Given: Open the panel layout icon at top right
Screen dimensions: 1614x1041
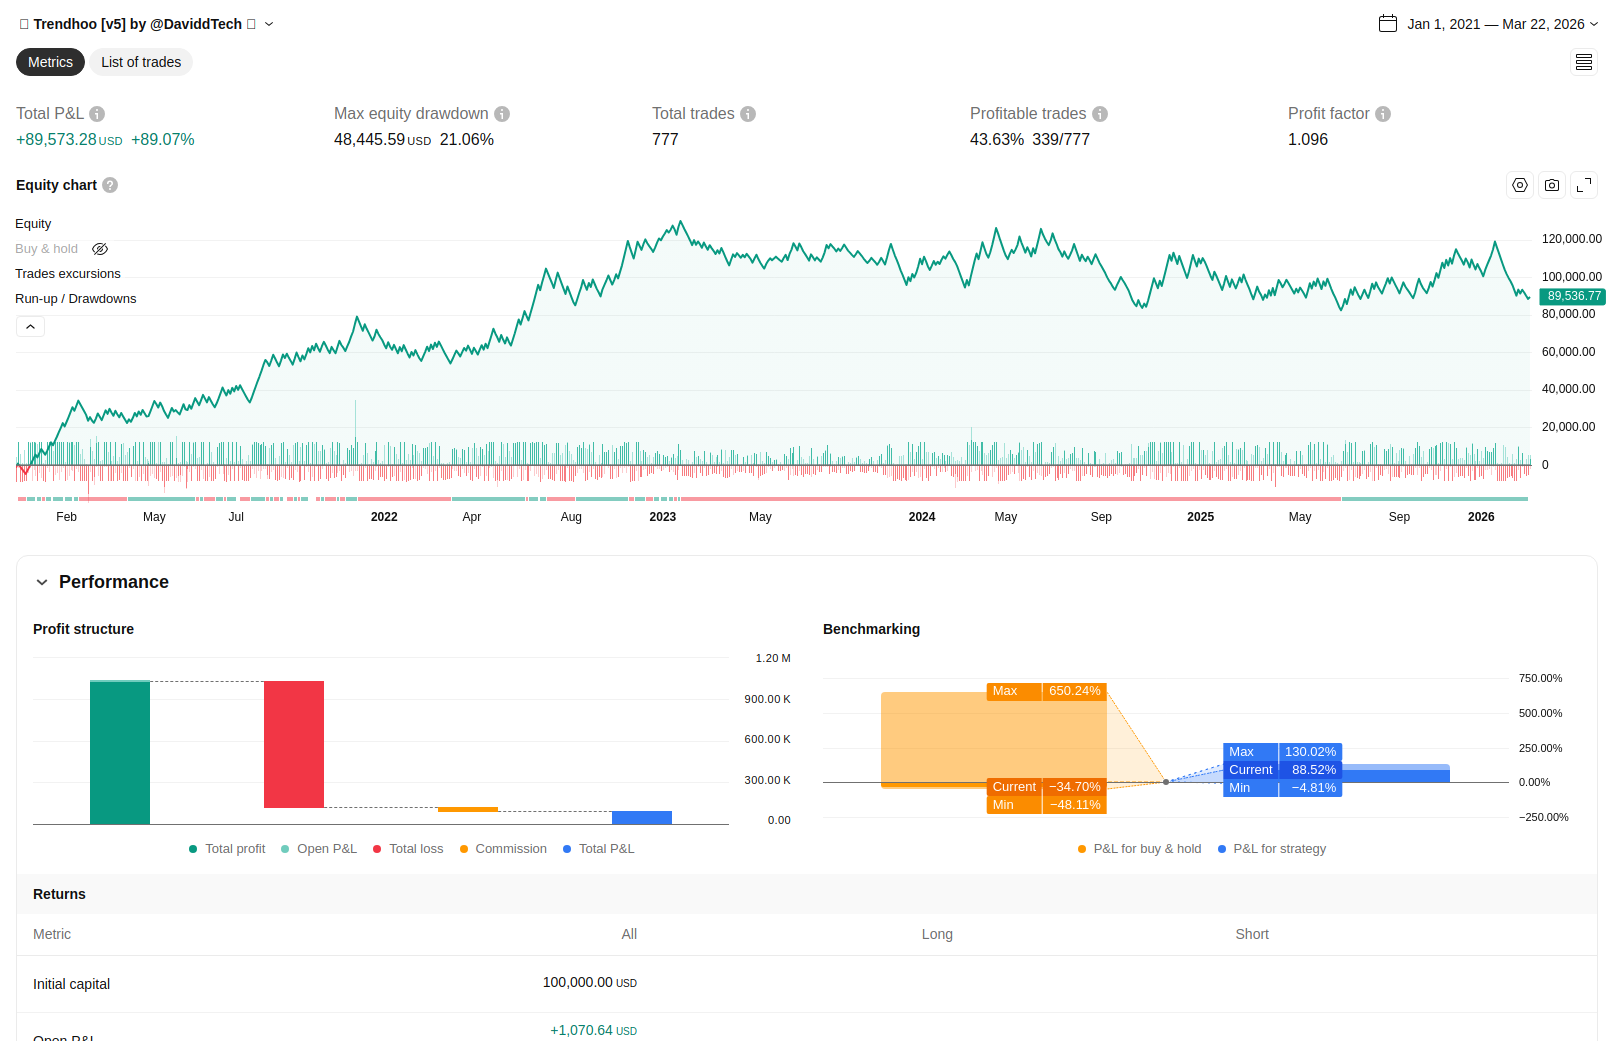Looking at the screenshot, I should pos(1584,62).
